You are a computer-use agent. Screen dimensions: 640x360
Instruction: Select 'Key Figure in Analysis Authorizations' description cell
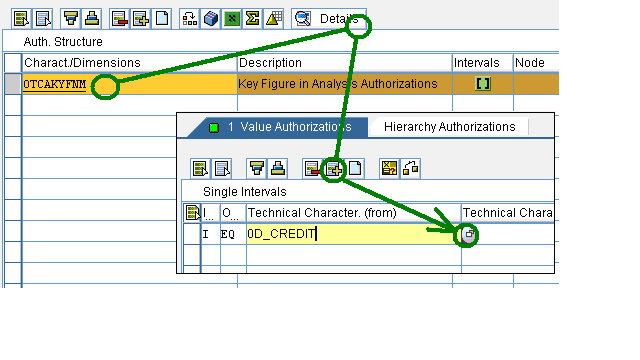coord(344,84)
